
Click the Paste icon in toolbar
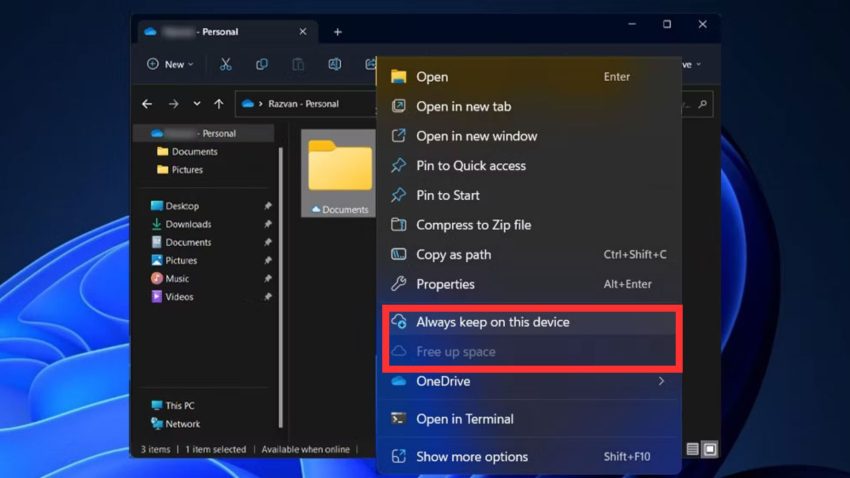(x=298, y=64)
